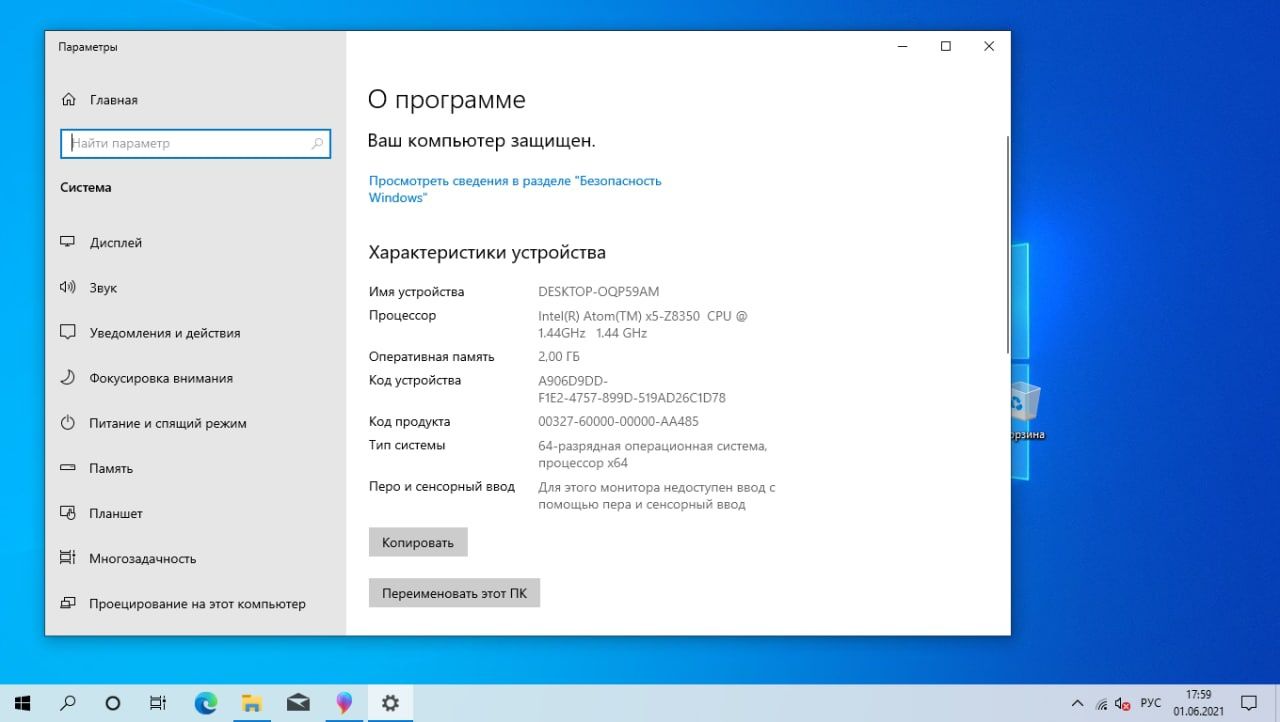Screen dimensions: 1280x722
Task: Click the О программе page title
Action: (x=446, y=100)
